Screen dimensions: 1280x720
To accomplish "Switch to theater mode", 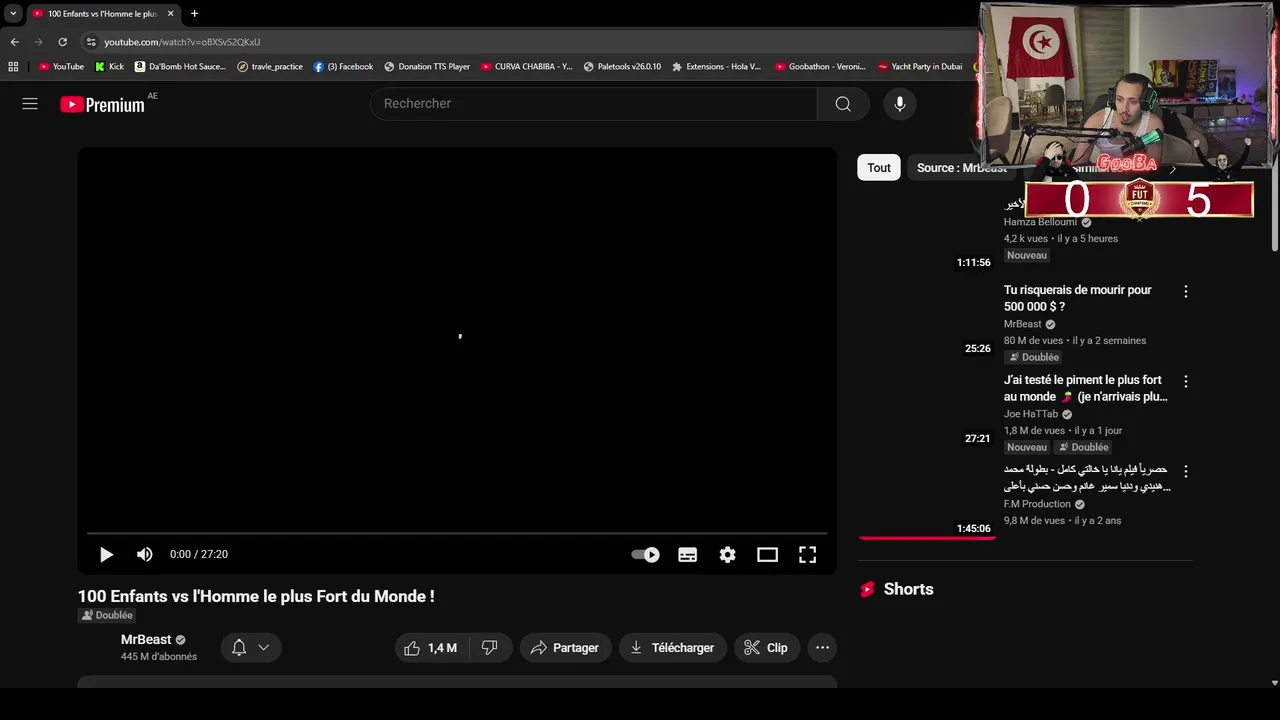I will 767,554.
